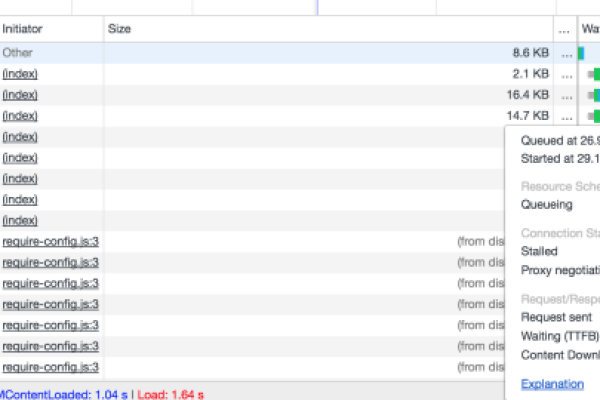The image size is (600, 400).
Task: Click the ellipsis column header
Action: pos(567,30)
